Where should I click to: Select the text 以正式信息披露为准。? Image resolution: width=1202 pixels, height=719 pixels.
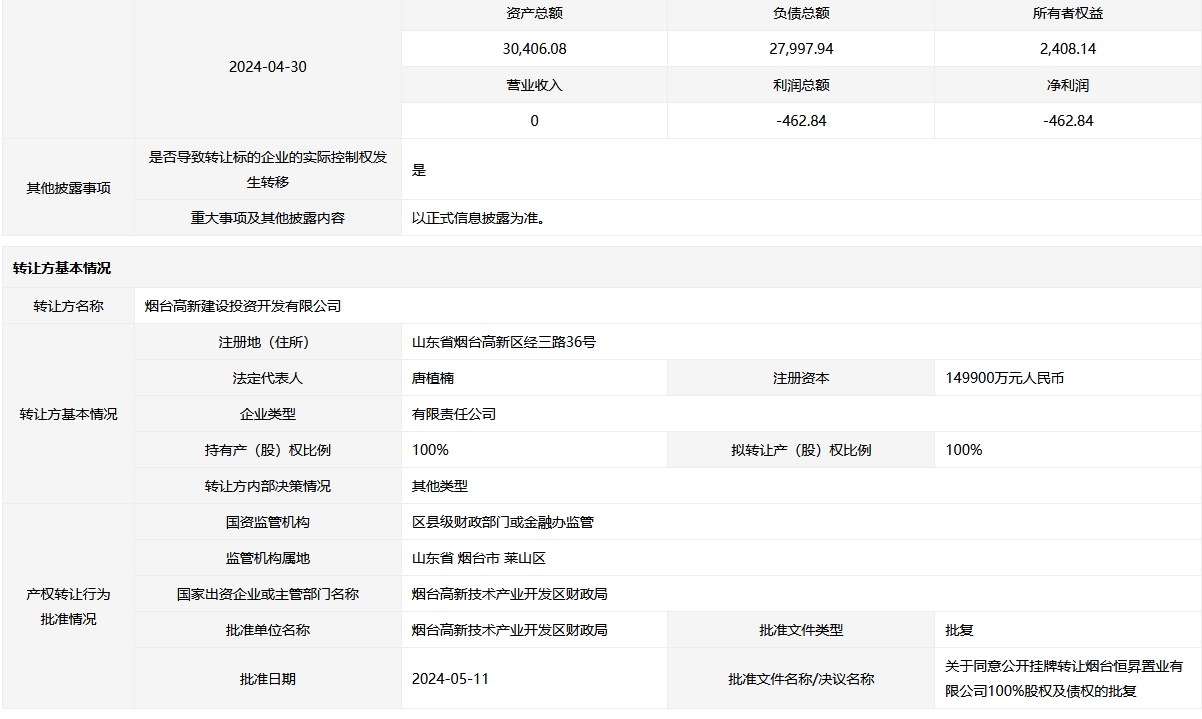[479, 217]
